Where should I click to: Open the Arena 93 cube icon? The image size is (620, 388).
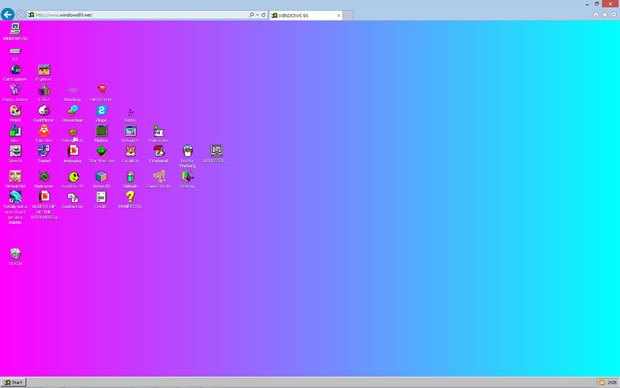pyautogui.click(x=101, y=179)
